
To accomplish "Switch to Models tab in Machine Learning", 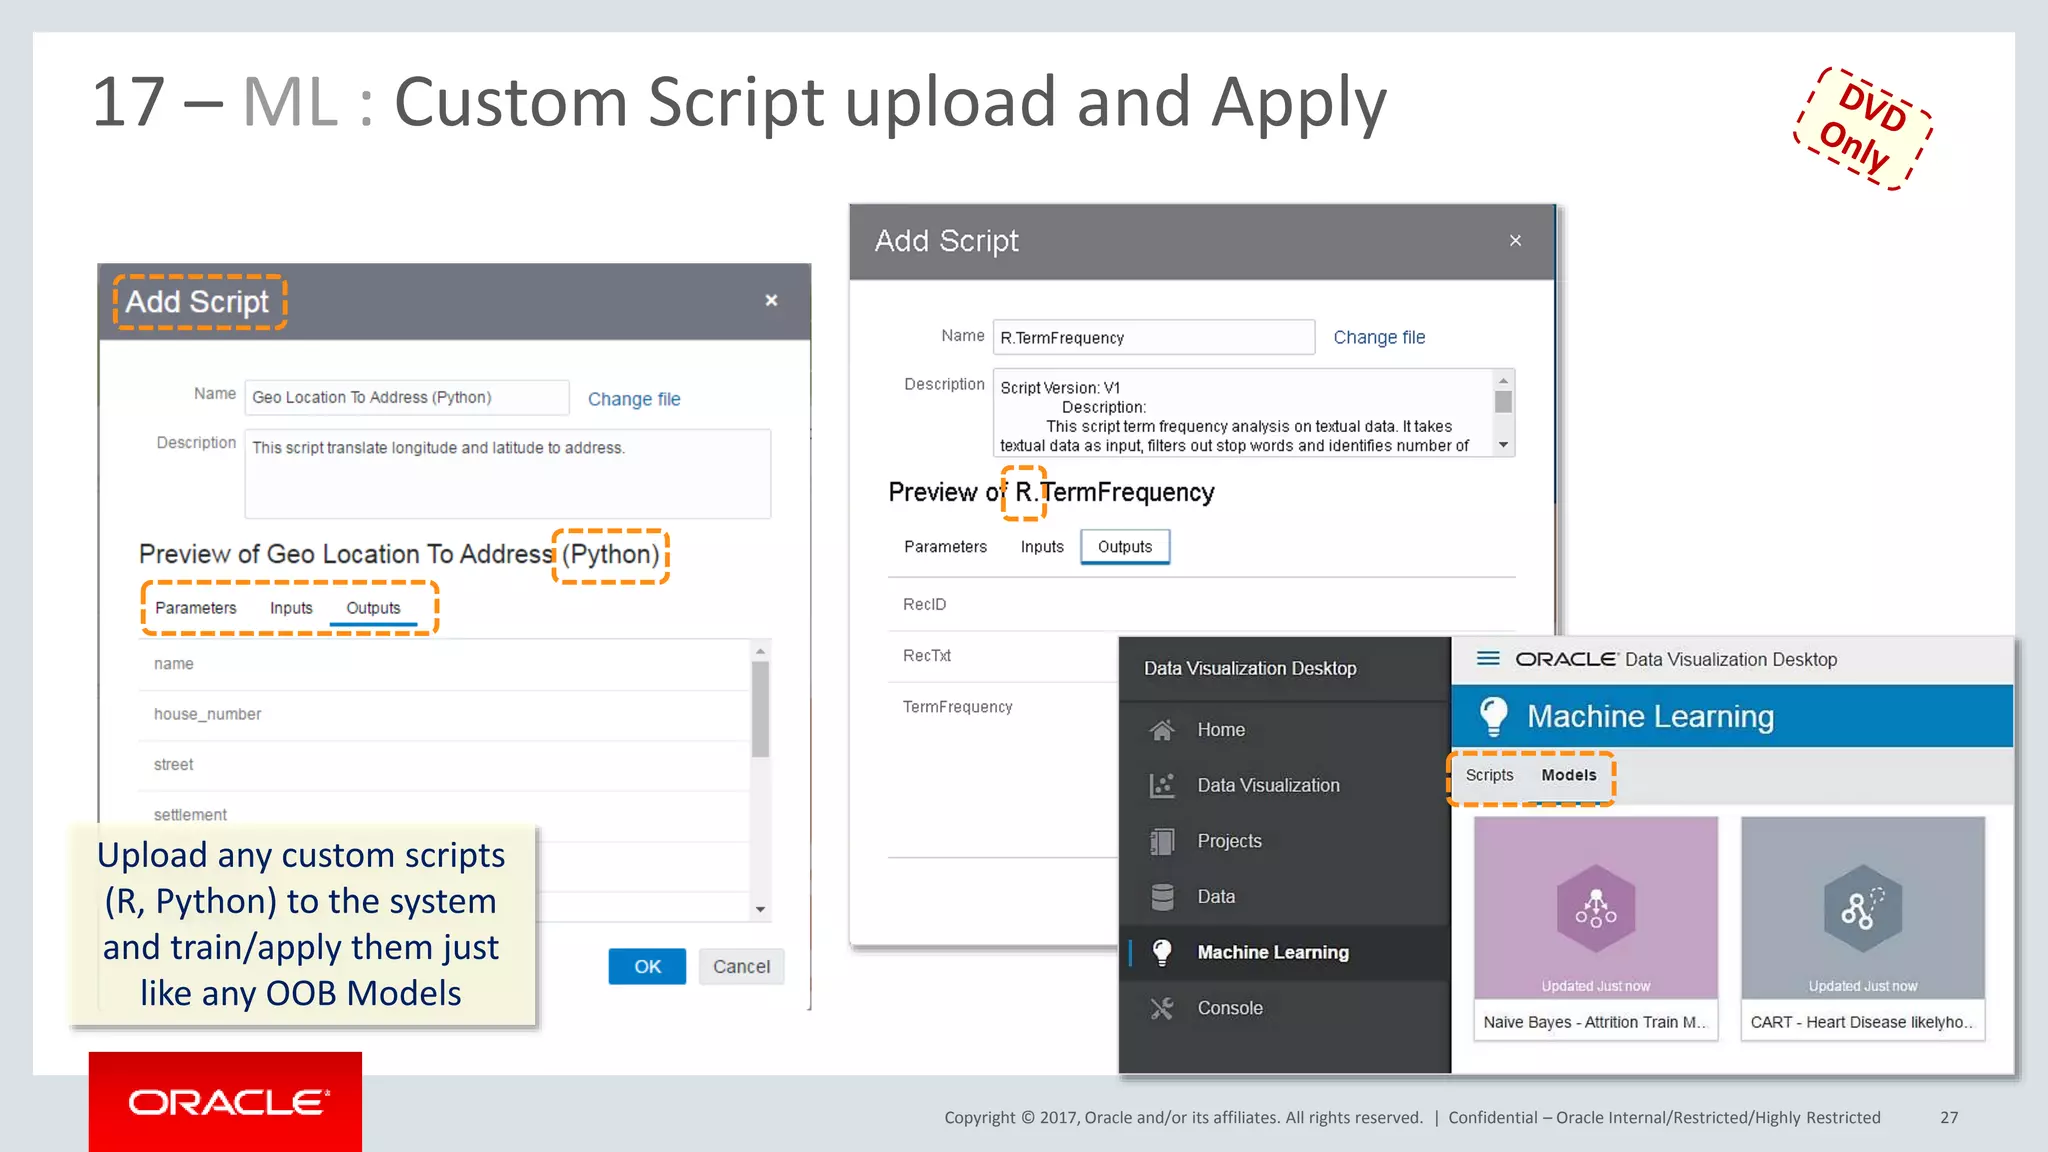I will tap(1568, 775).
